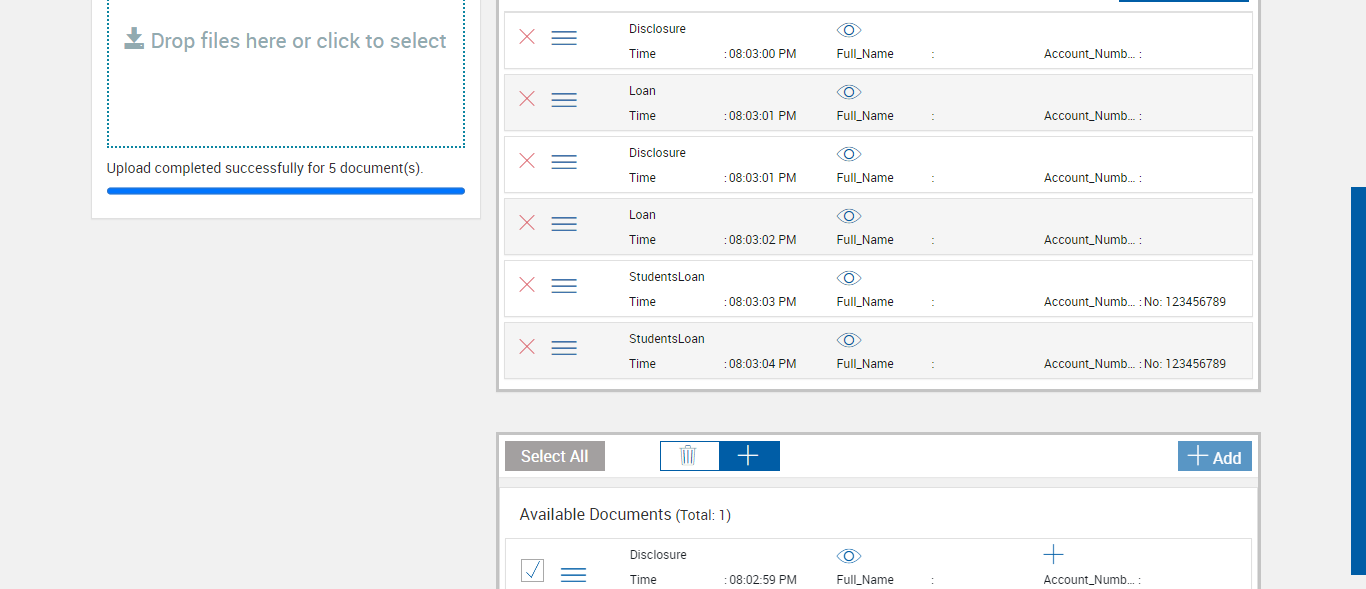Open eye preview for Disclosure 08:03:00 PM
Image resolution: width=1366 pixels, height=589 pixels.
click(849, 30)
